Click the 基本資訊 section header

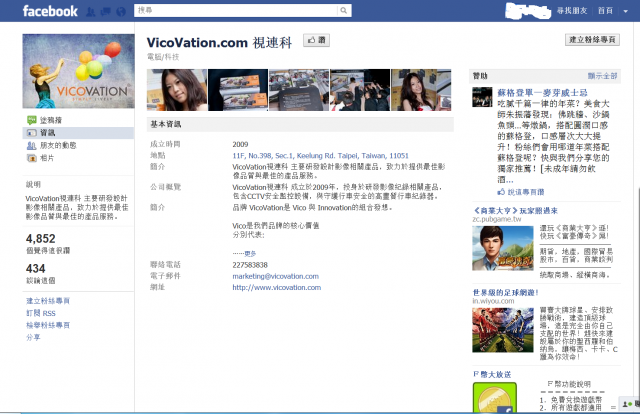[x=300, y=124]
